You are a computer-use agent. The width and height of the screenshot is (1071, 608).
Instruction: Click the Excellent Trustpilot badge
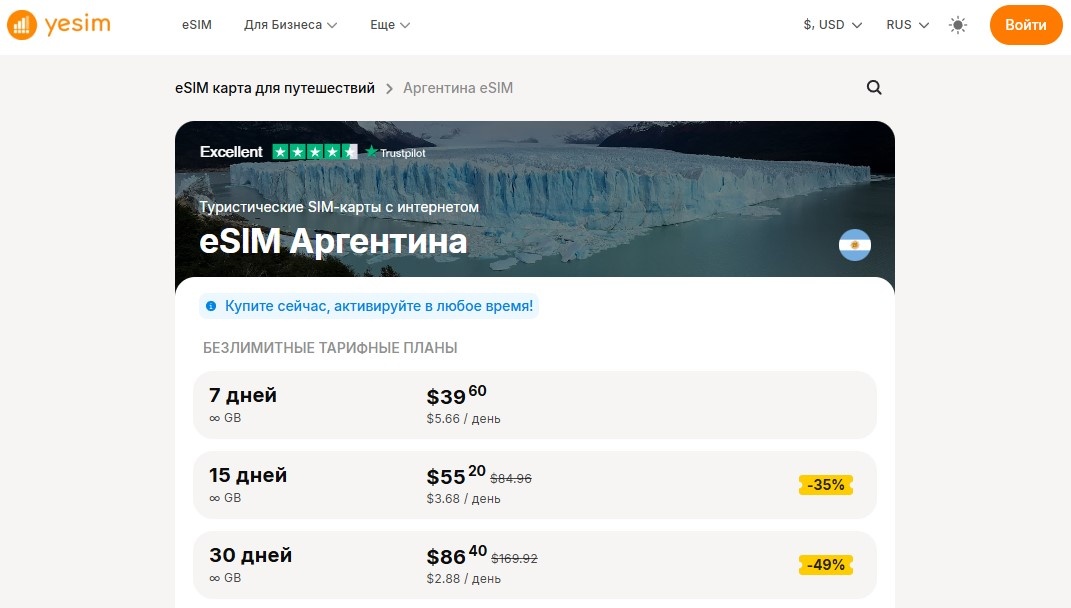[232, 151]
